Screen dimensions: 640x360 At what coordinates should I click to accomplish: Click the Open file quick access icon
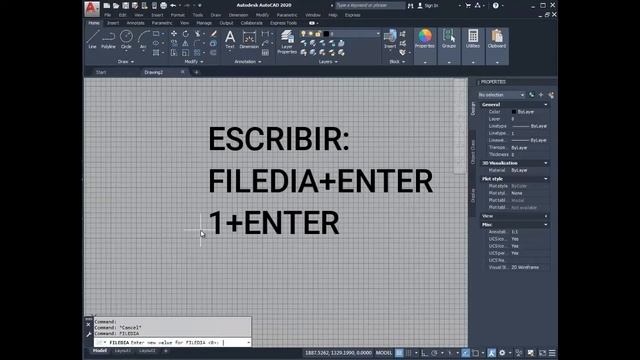click(x=116, y=6)
